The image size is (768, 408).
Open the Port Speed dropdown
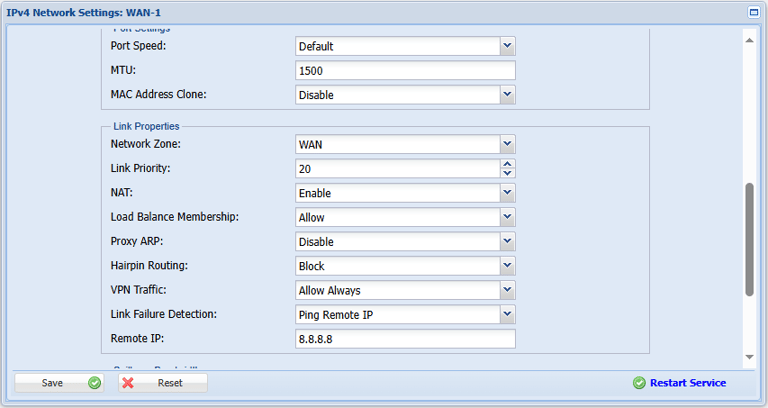coord(507,46)
